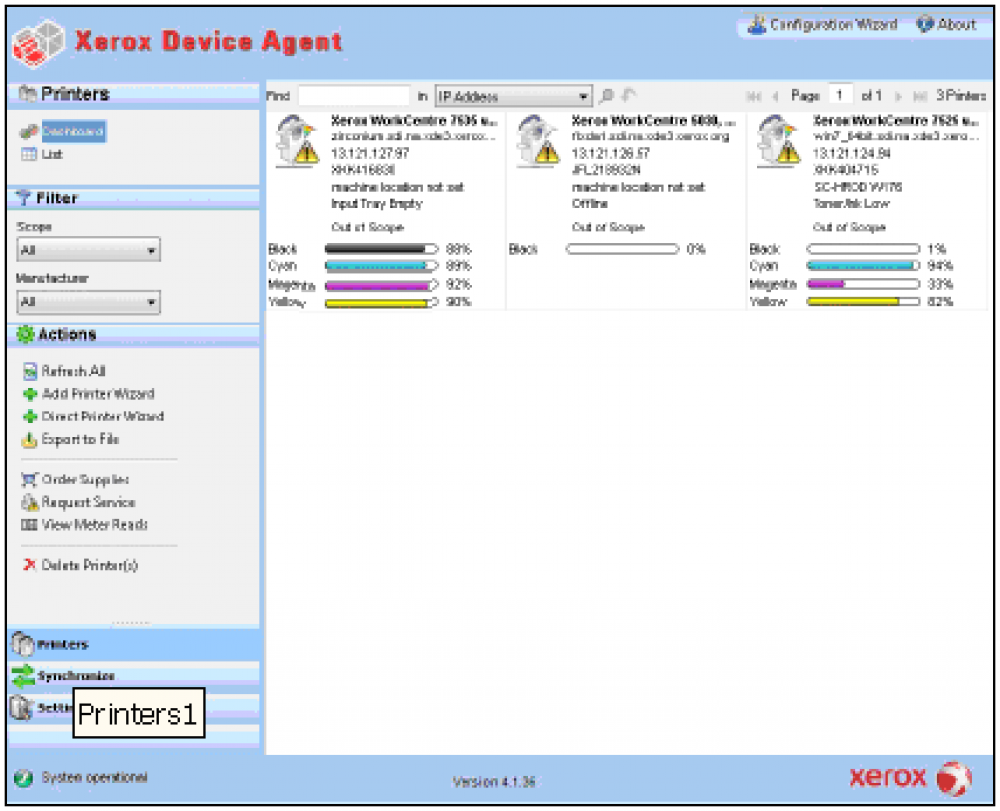
Task: Click the List view icon
Action: click(29, 154)
